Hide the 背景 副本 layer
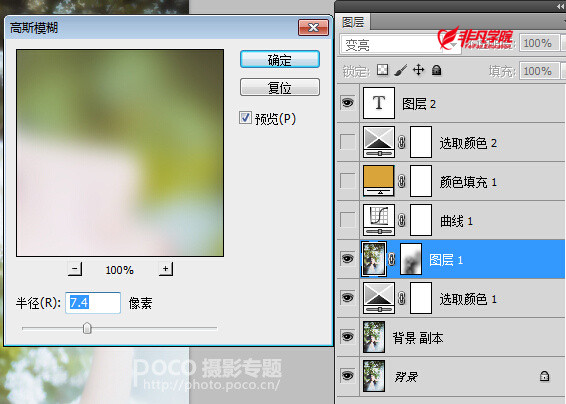The height and width of the screenshot is (404, 566). [x=348, y=337]
